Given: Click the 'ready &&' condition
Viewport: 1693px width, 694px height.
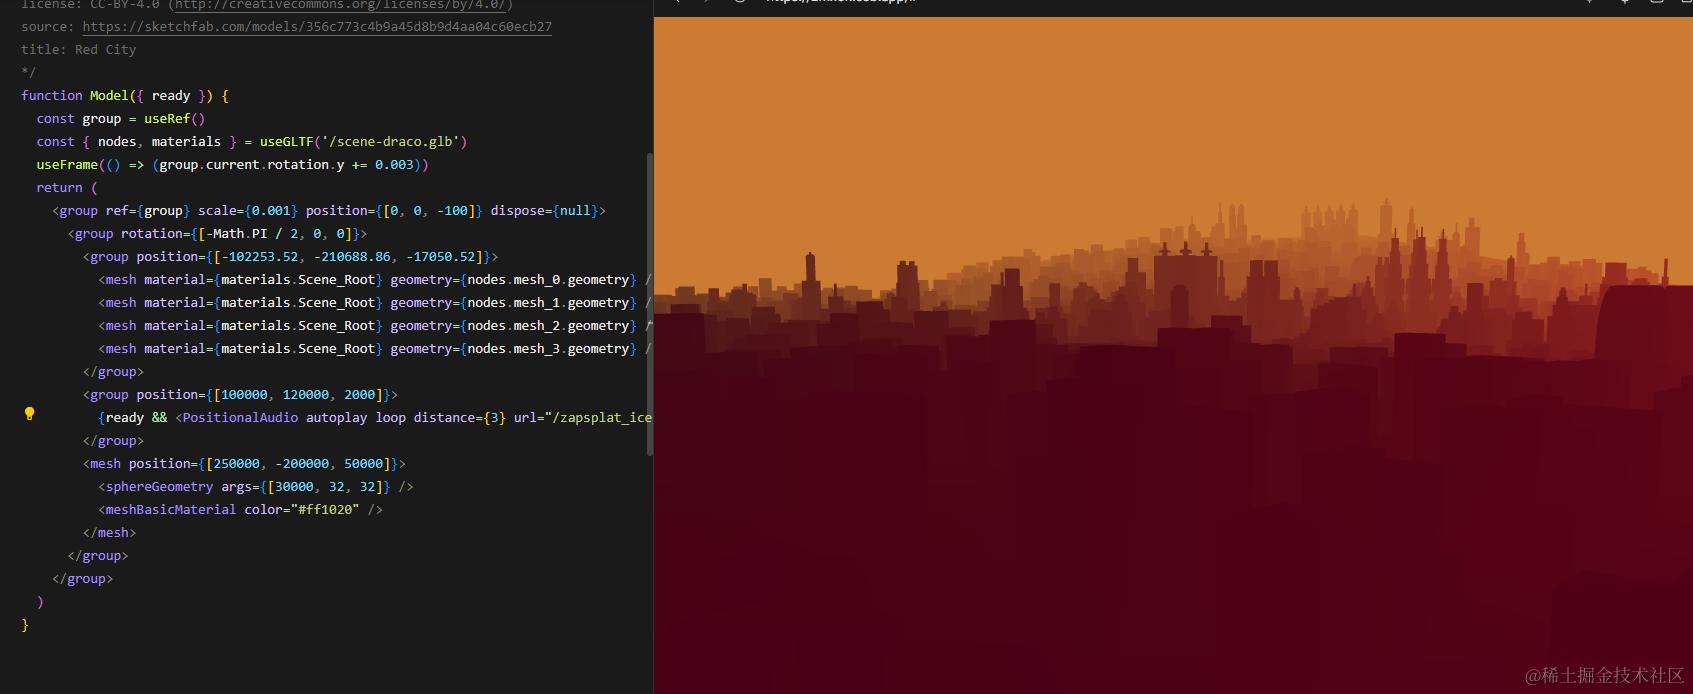Looking at the screenshot, I should coord(136,418).
